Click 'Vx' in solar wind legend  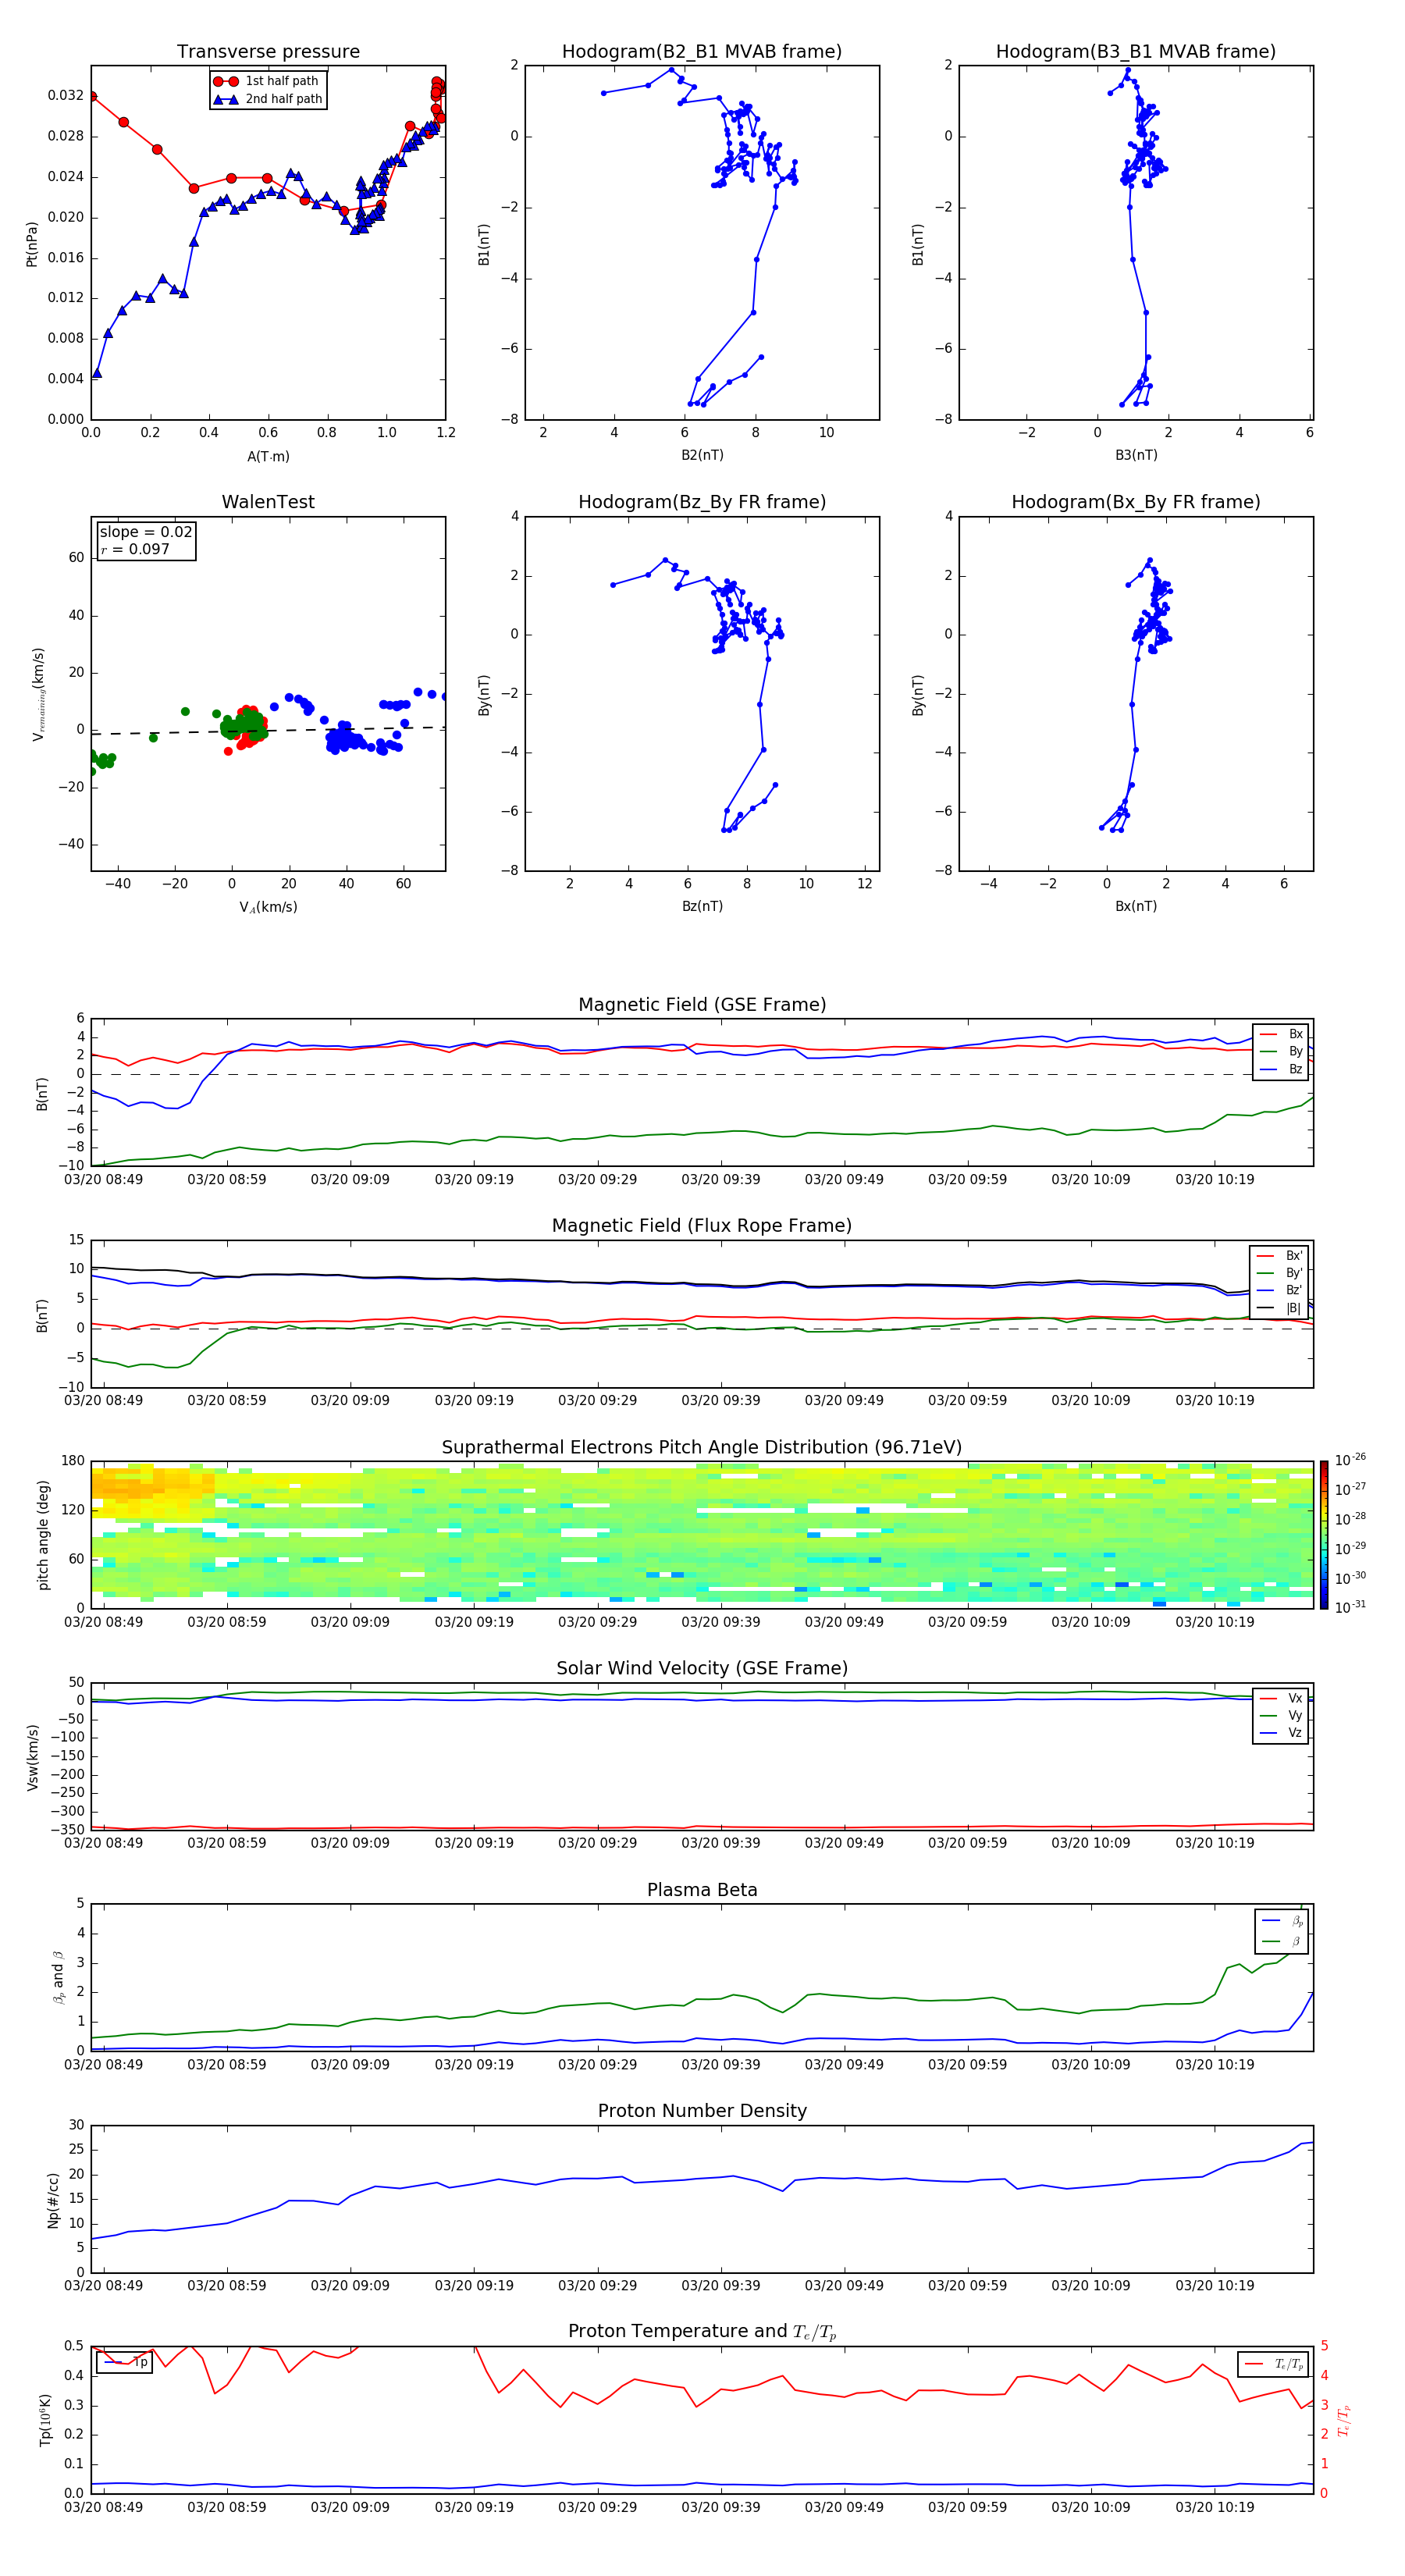[1281, 1698]
